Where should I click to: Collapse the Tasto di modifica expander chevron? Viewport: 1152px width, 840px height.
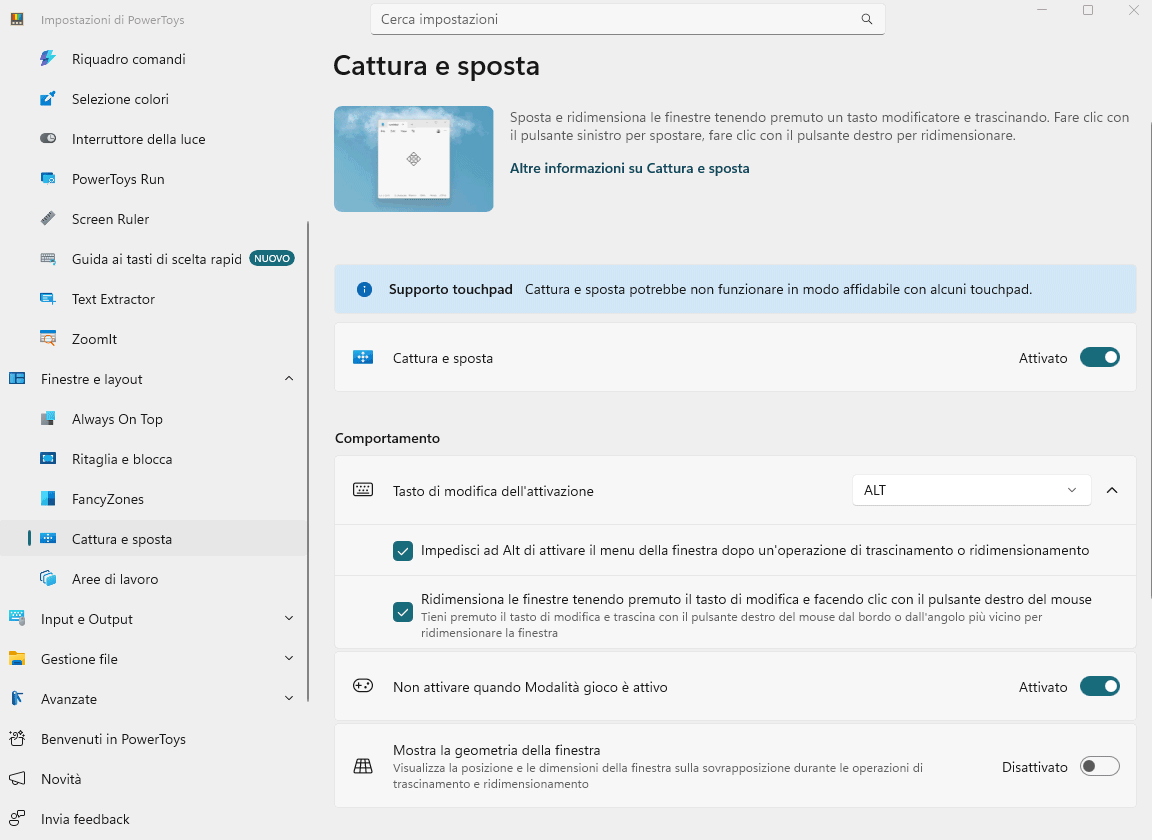click(x=1112, y=490)
